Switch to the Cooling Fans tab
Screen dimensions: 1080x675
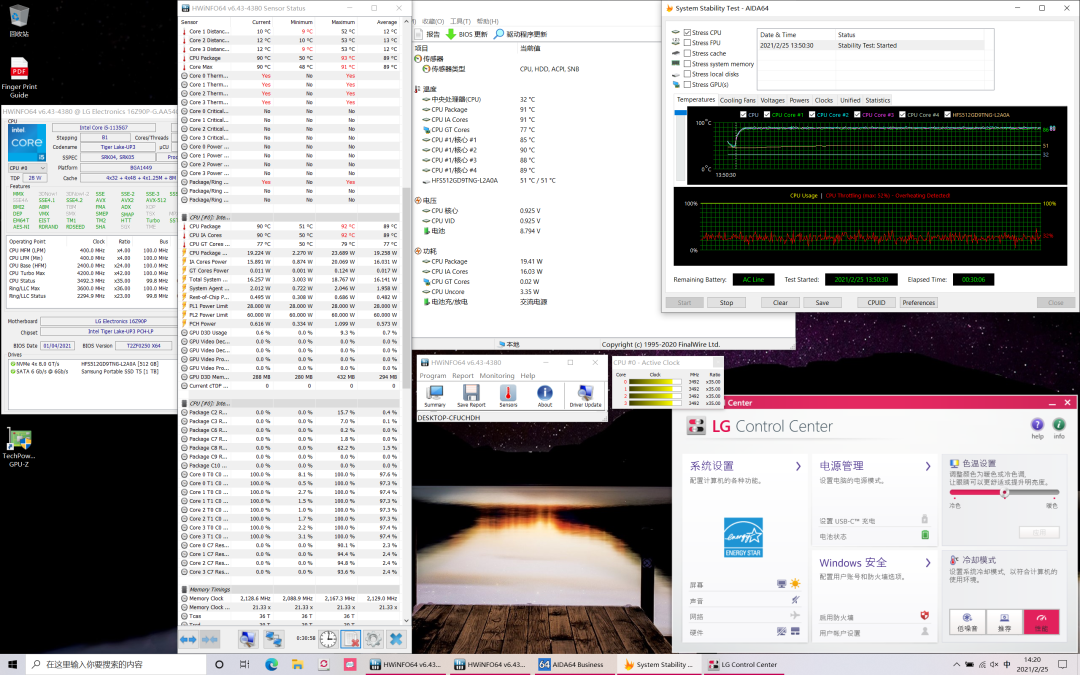737,100
